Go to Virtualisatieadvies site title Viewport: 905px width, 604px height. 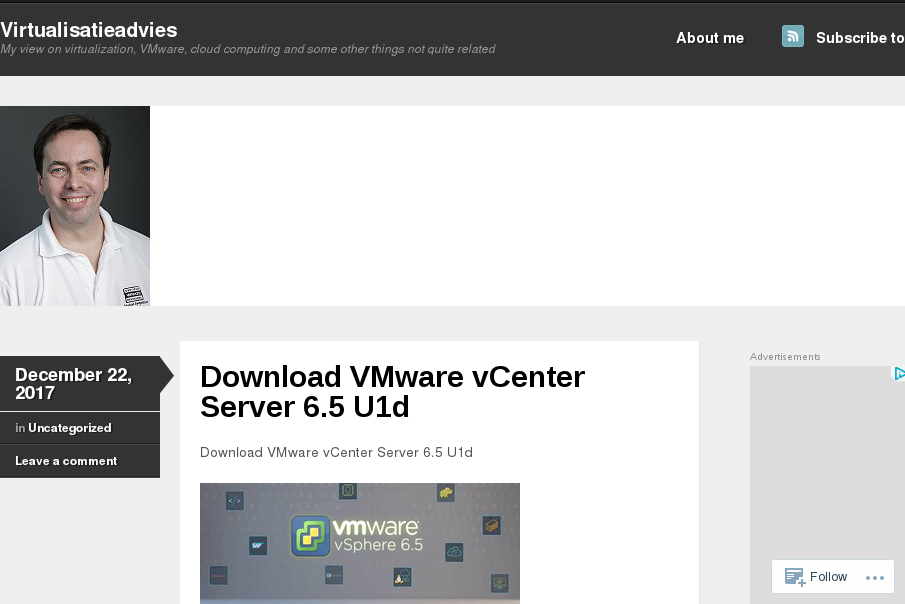pyautogui.click(x=89, y=29)
